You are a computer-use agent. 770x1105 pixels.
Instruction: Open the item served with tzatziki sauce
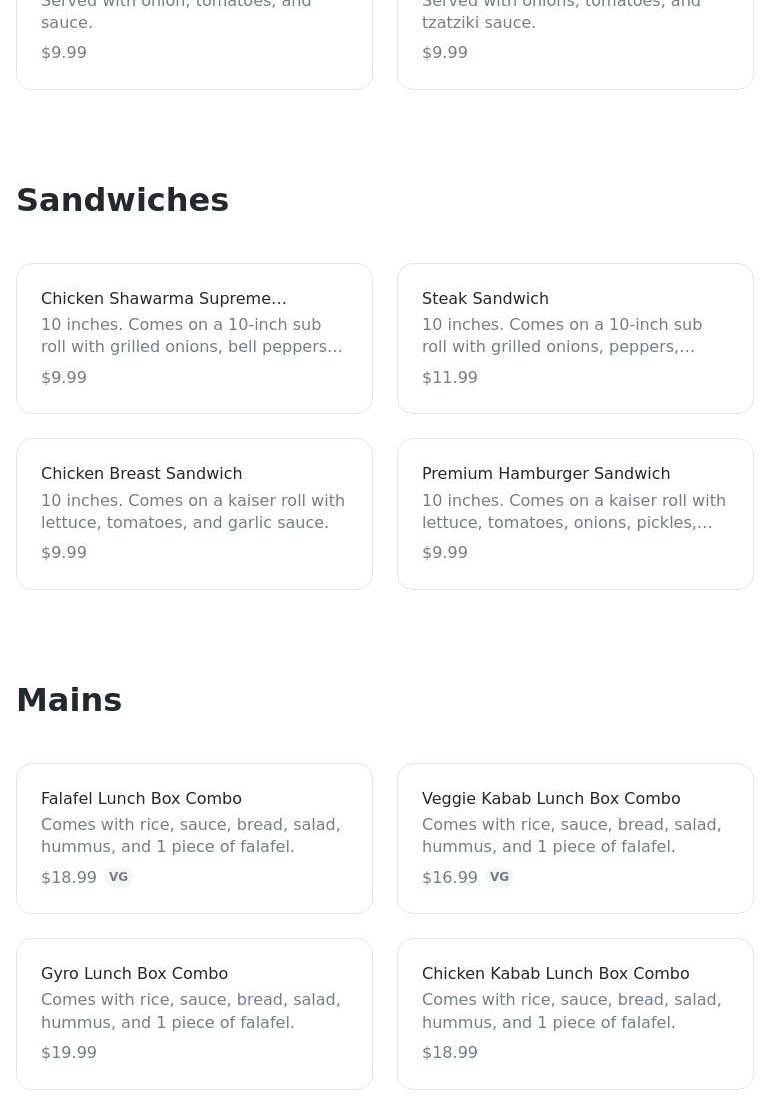(575, 40)
